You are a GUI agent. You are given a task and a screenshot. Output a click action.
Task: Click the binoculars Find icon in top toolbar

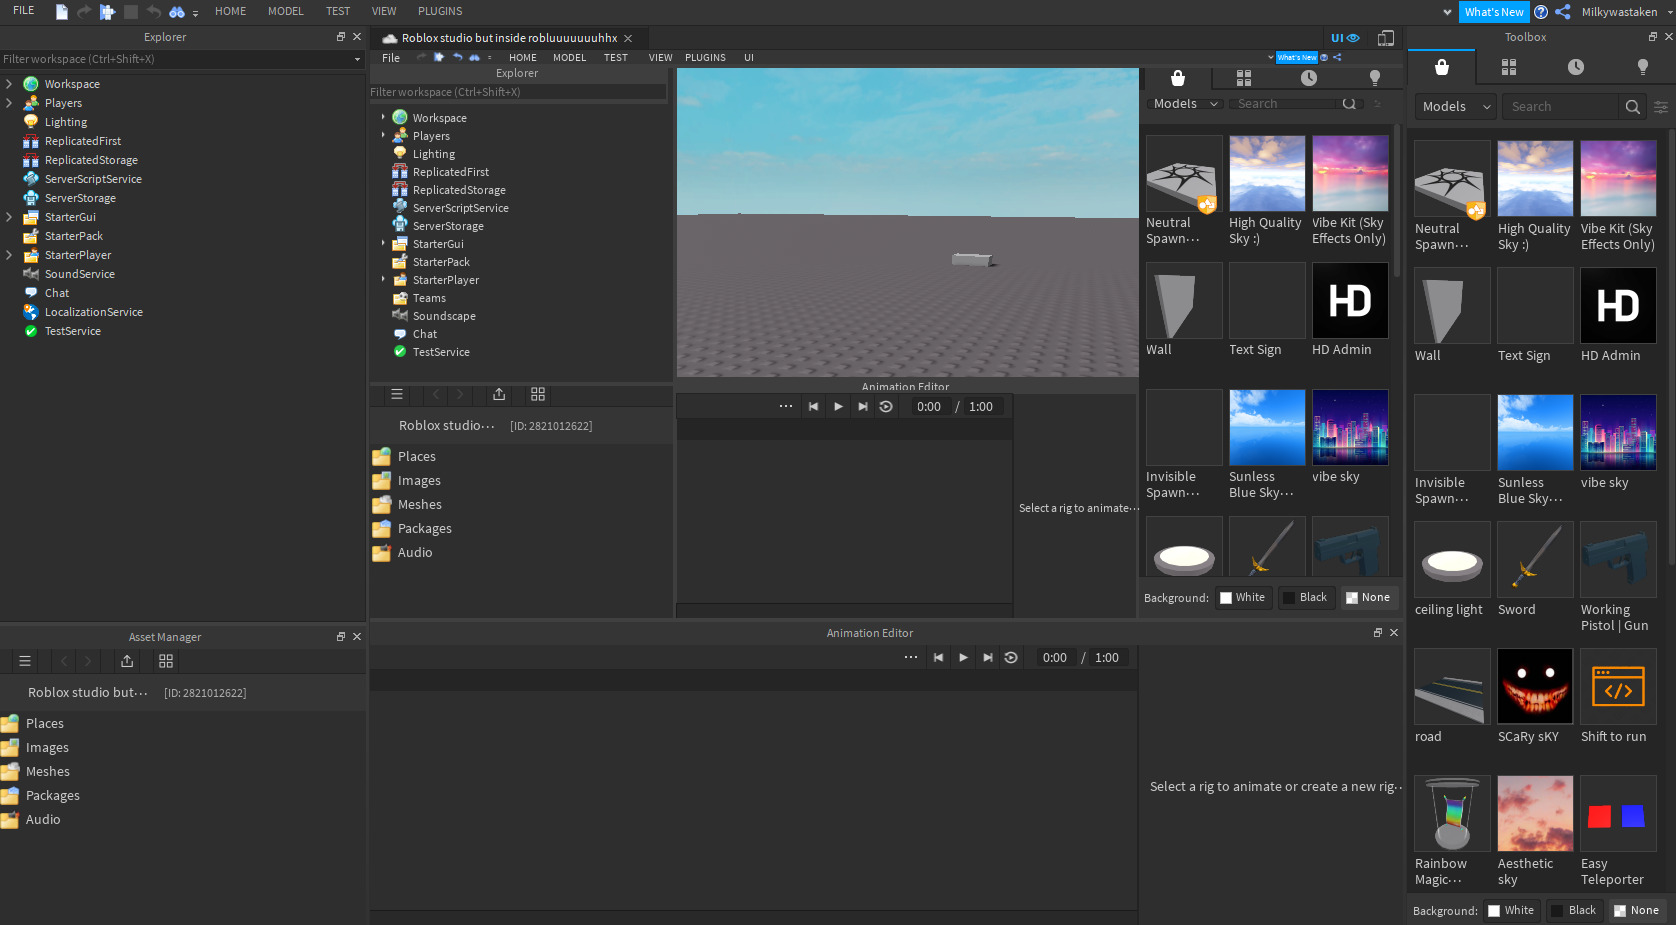177,12
